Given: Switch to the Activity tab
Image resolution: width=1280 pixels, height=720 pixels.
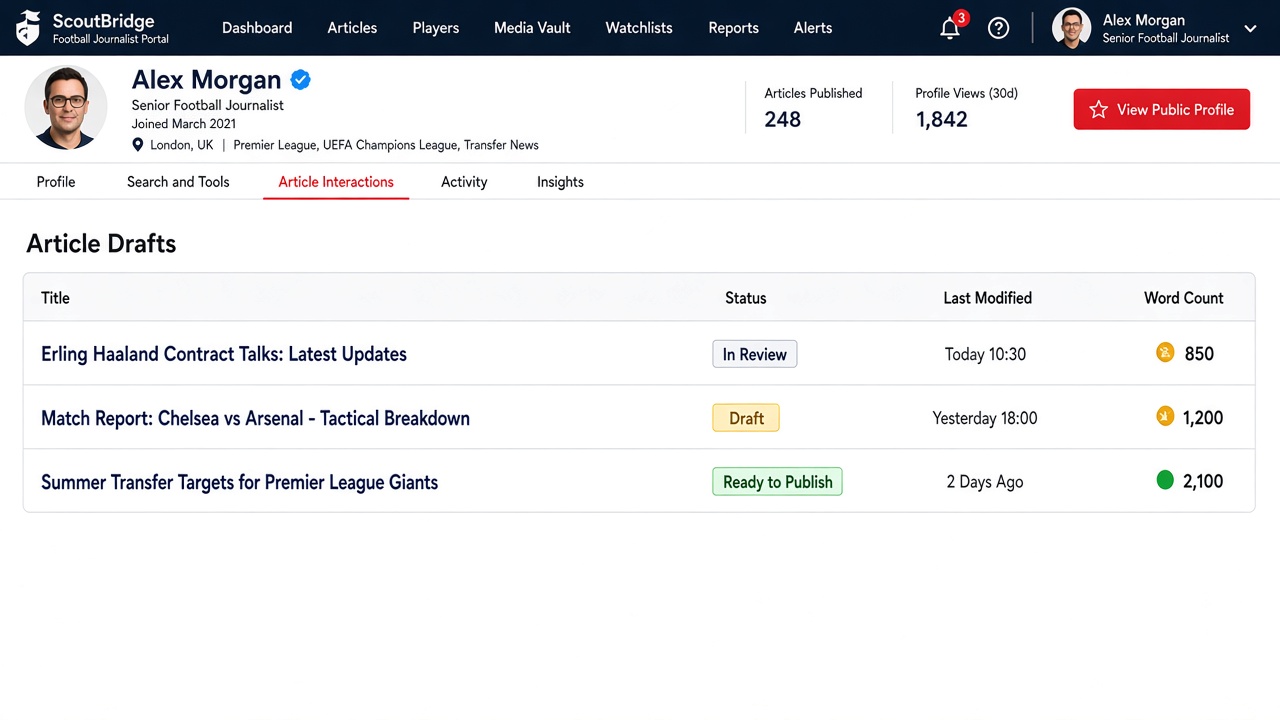Looking at the screenshot, I should tap(464, 182).
